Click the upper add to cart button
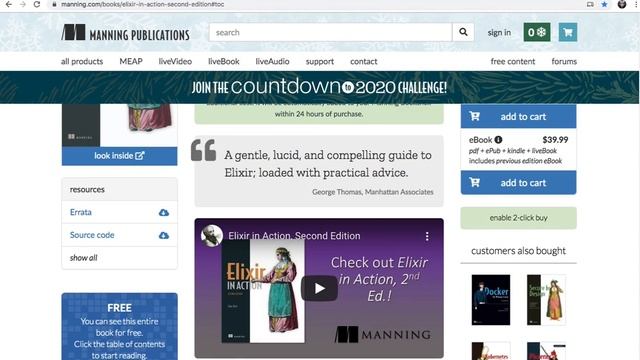Image resolution: width=640 pixels, height=360 pixels. [518, 116]
